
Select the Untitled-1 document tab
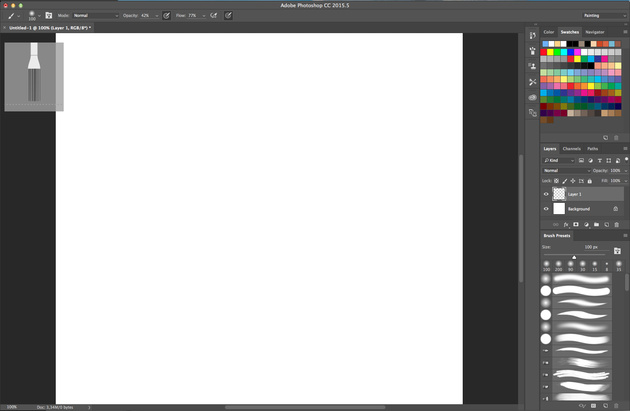tap(50, 28)
